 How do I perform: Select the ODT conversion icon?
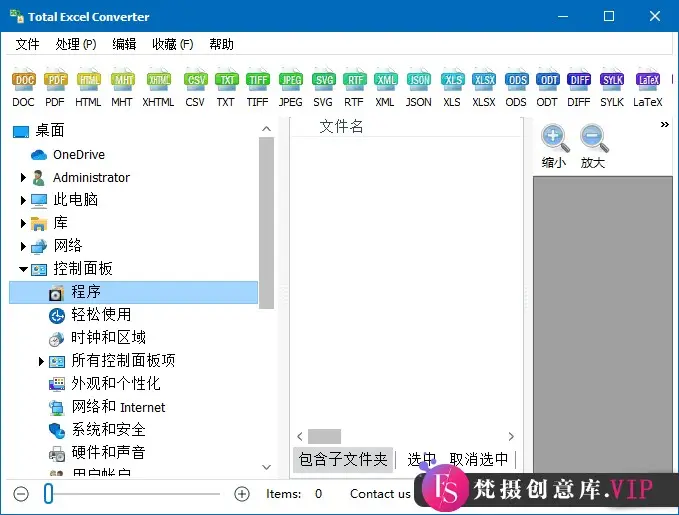547,87
